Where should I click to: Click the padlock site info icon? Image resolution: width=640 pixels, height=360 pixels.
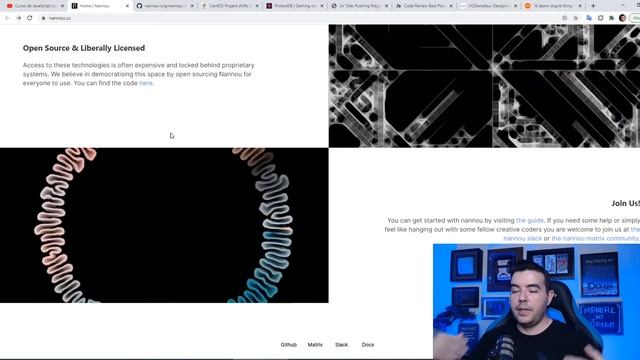click(43, 18)
